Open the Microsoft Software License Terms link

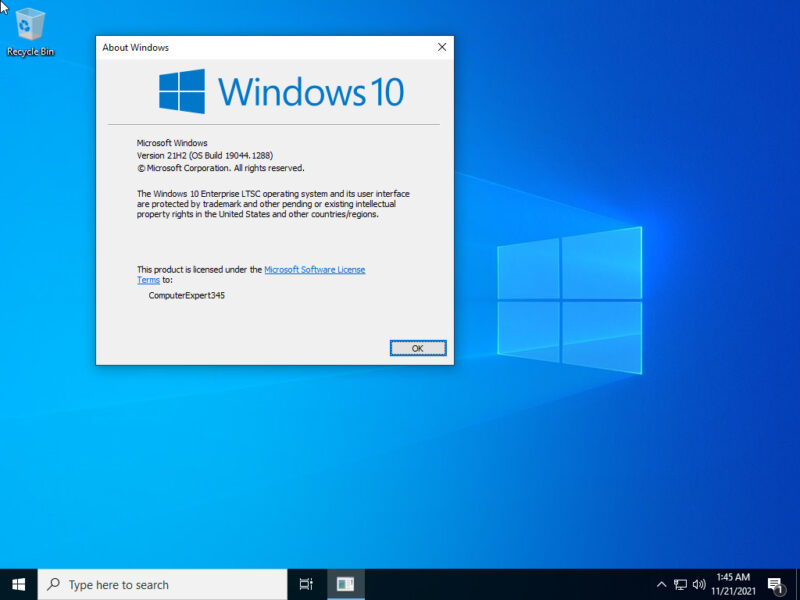pos(313,269)
